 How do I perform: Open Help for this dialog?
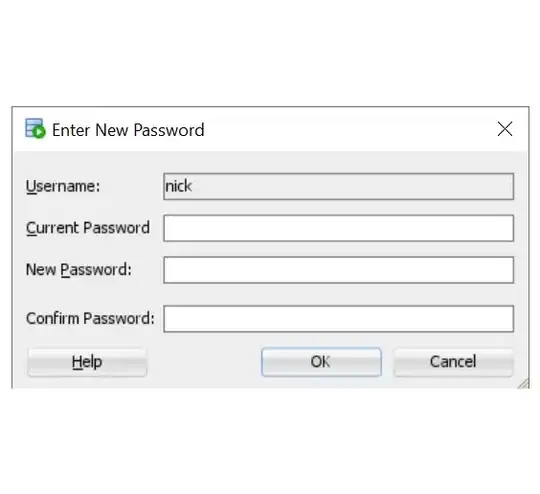pyautogui.click(x=87, y=362)
